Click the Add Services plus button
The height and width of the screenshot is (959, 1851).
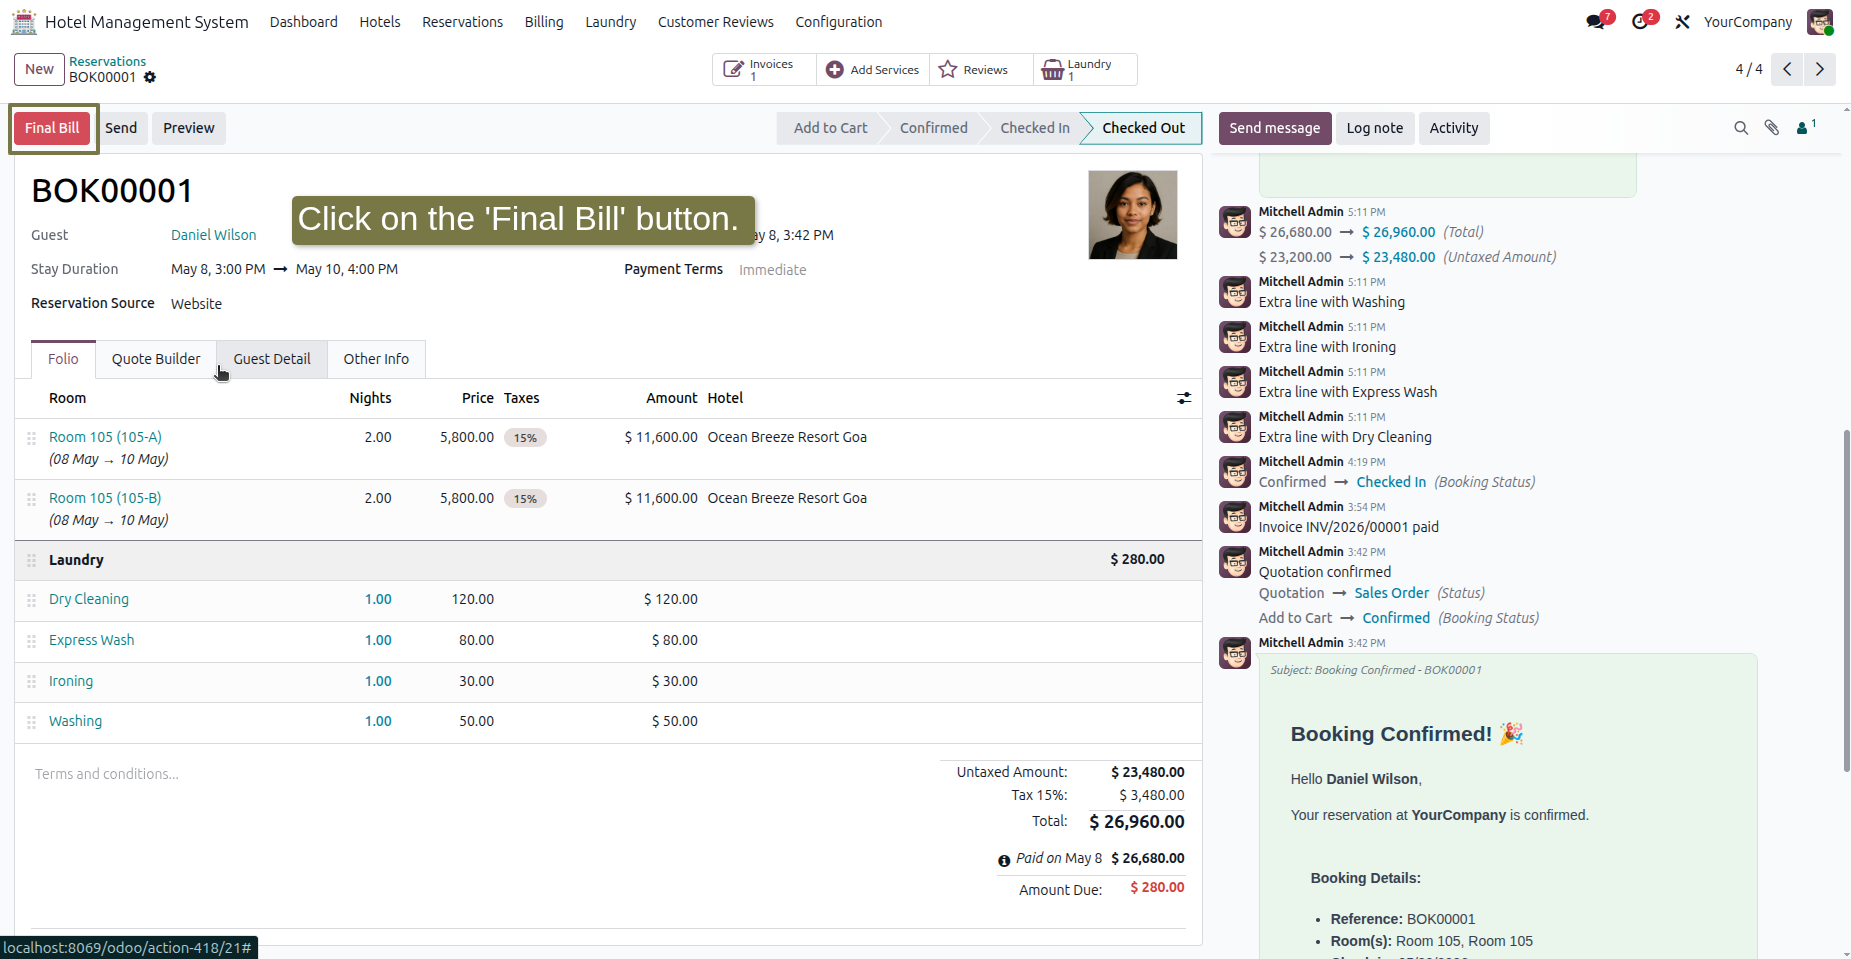(x=873, y=69)
